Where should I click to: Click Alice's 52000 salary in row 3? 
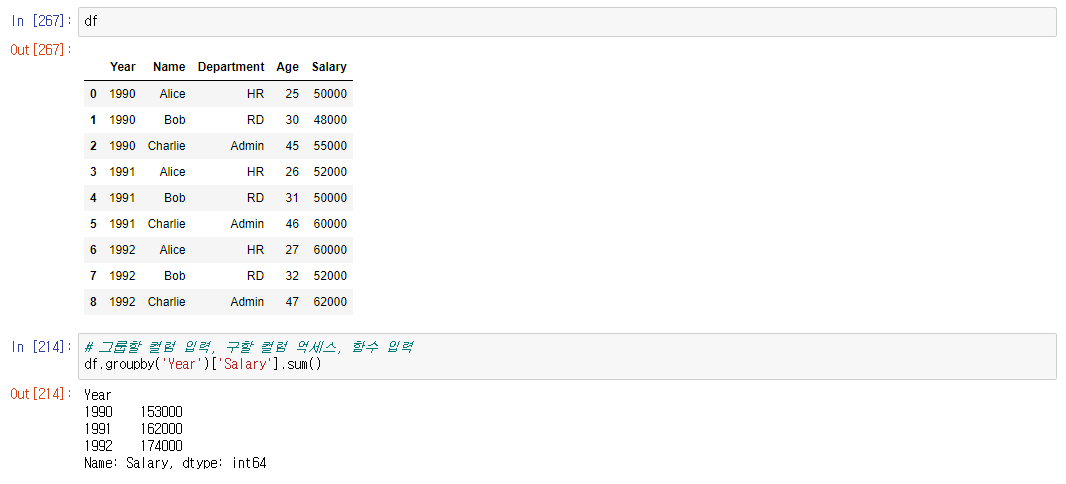[x=330, y=172]
